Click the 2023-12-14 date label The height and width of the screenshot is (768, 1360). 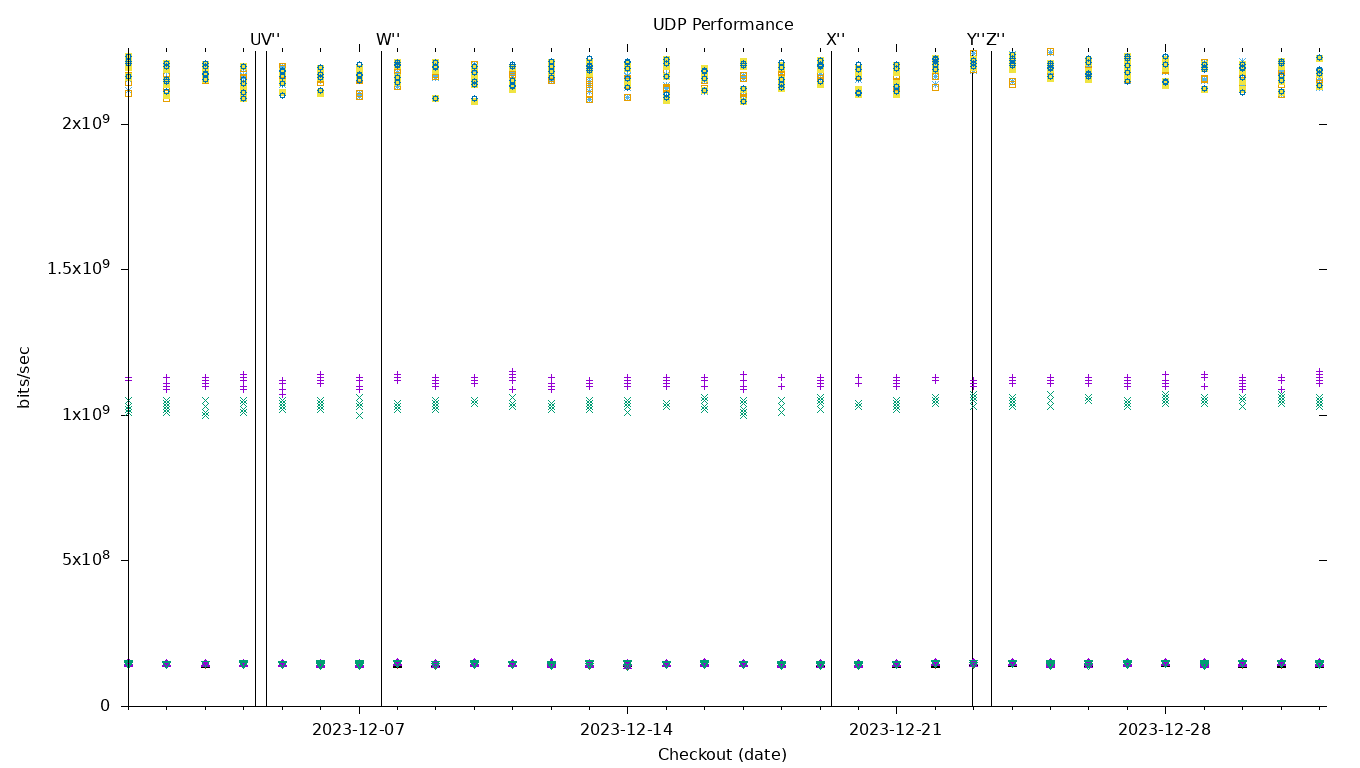point(627,730)
